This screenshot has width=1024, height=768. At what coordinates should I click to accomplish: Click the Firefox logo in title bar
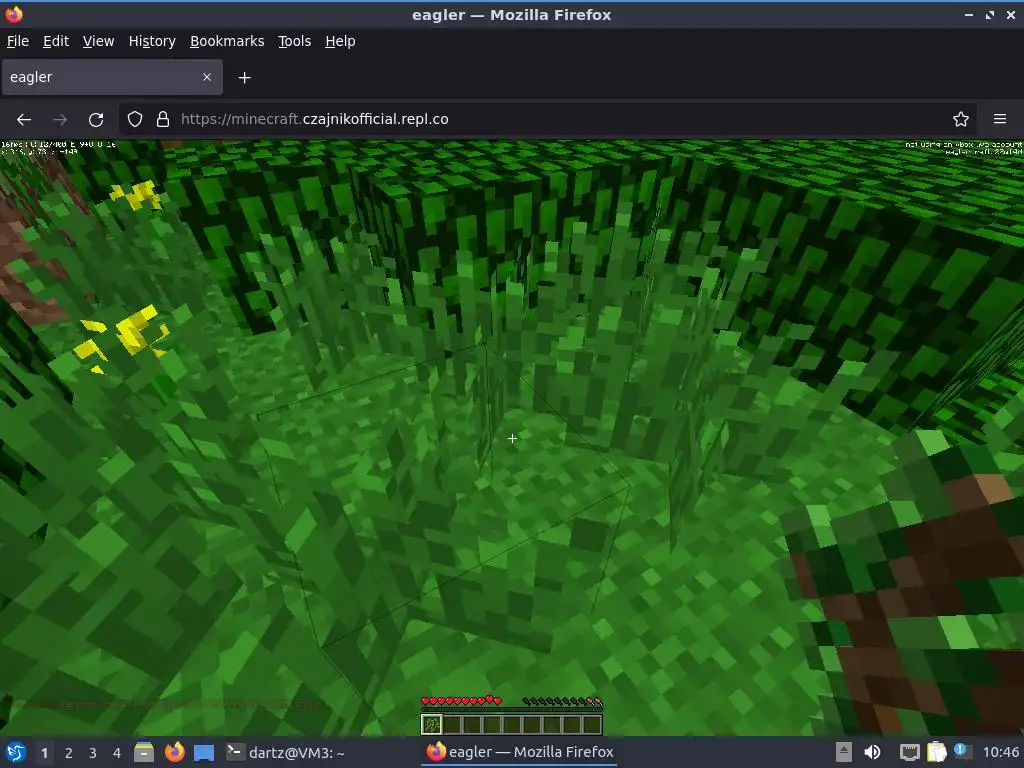[14, 14]
